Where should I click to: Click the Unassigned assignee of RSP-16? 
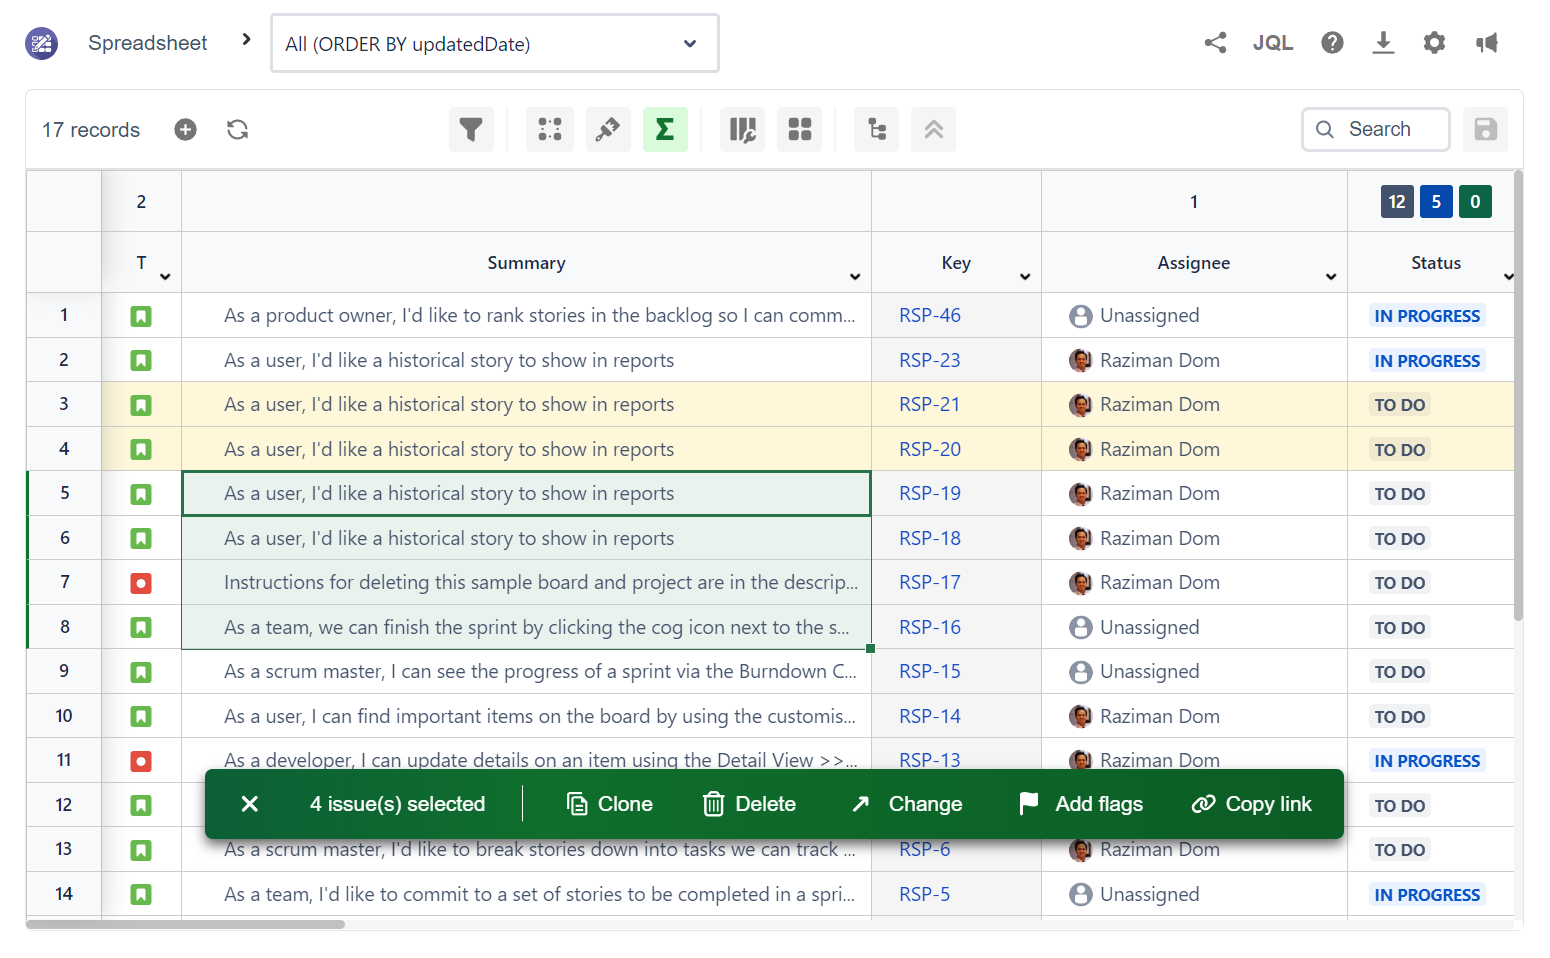(1134, 628)
